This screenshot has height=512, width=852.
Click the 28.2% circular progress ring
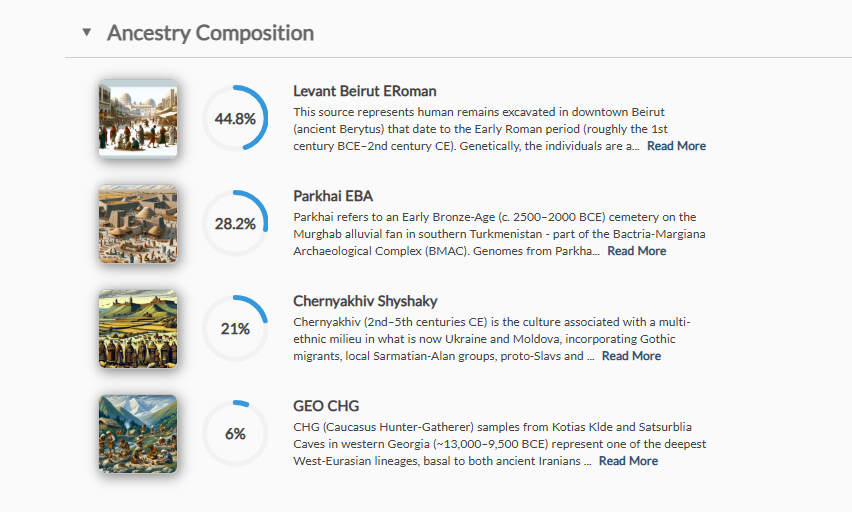235,223
